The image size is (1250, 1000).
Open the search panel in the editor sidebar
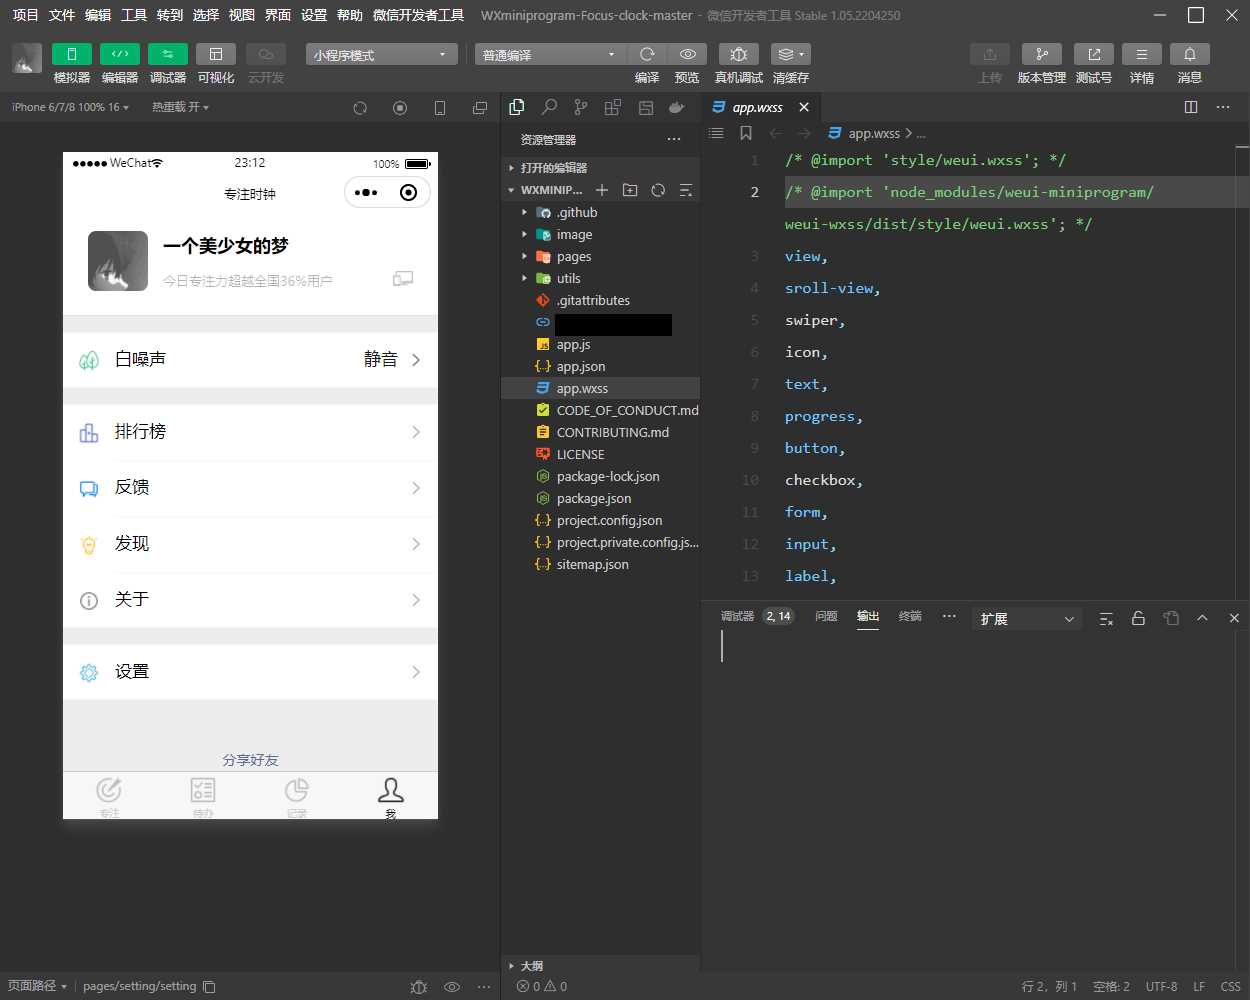pos(547,106)
